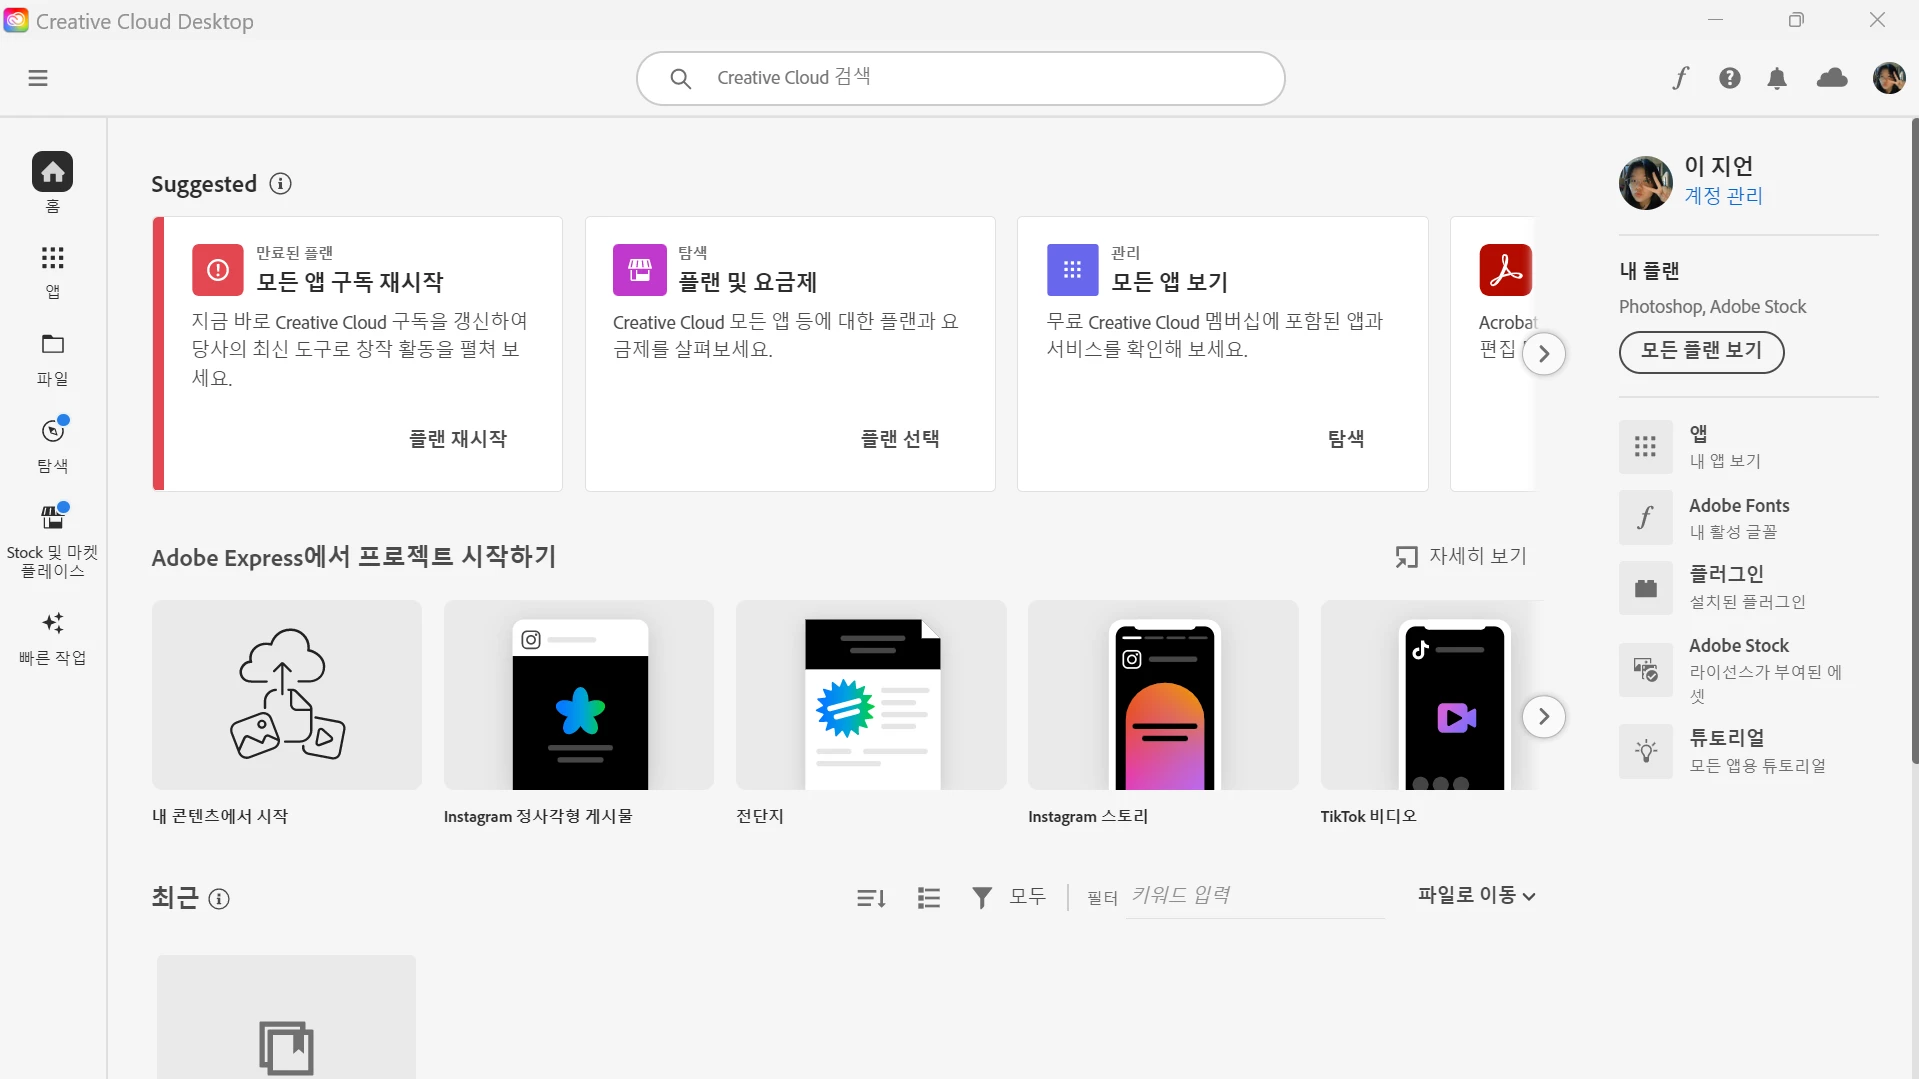
Task: Click the 내 플랜 heading
Action: 1649,271
